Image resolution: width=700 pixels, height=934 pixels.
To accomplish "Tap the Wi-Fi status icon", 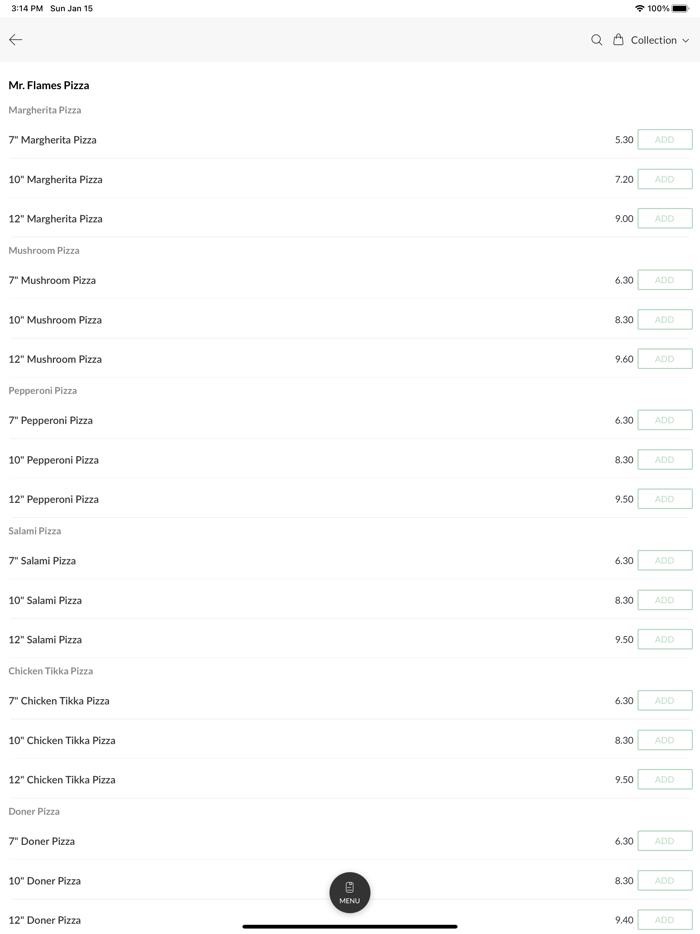I will 639,8.
